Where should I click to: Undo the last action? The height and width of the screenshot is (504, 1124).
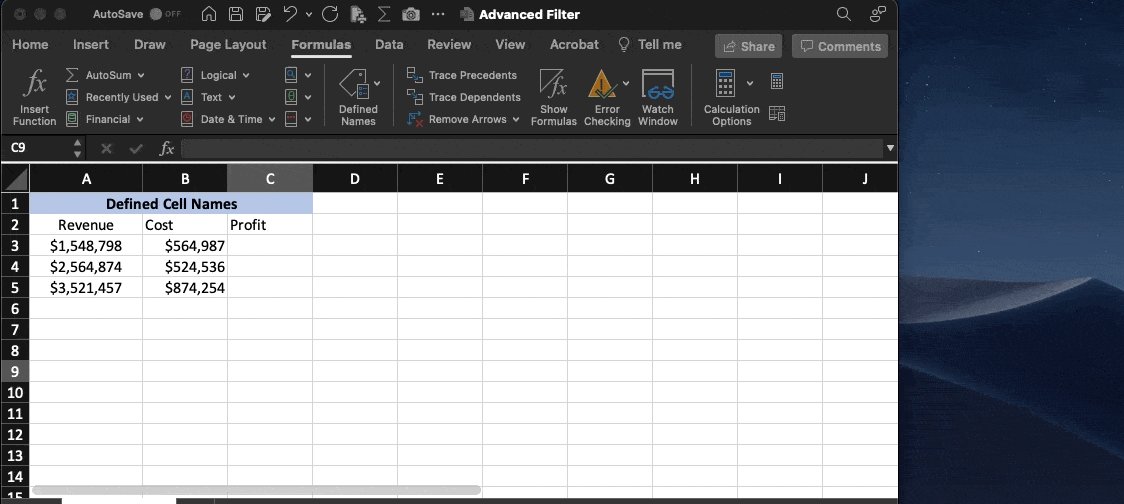click(290, 14)
